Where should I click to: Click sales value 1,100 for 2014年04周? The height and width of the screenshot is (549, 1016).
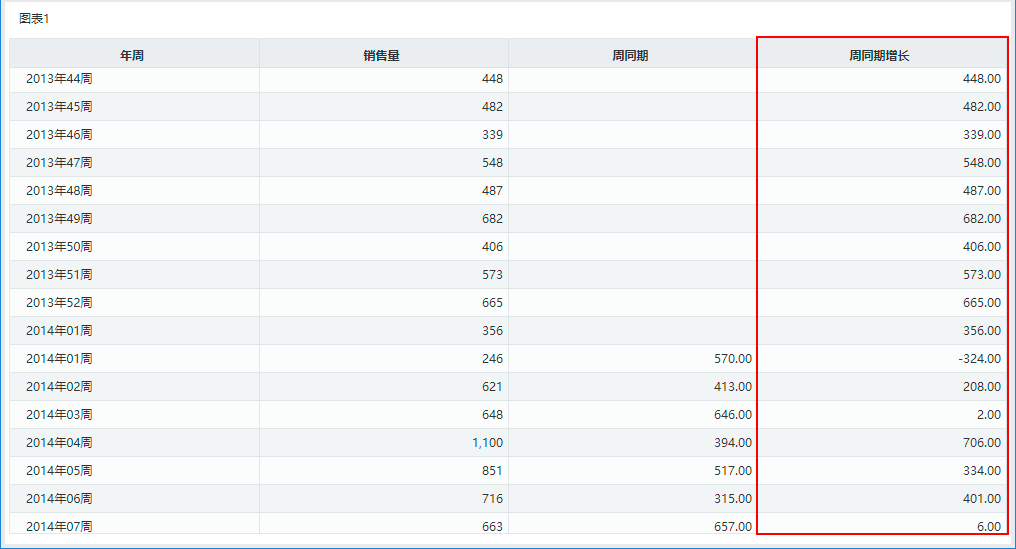(x=487, y=442)
